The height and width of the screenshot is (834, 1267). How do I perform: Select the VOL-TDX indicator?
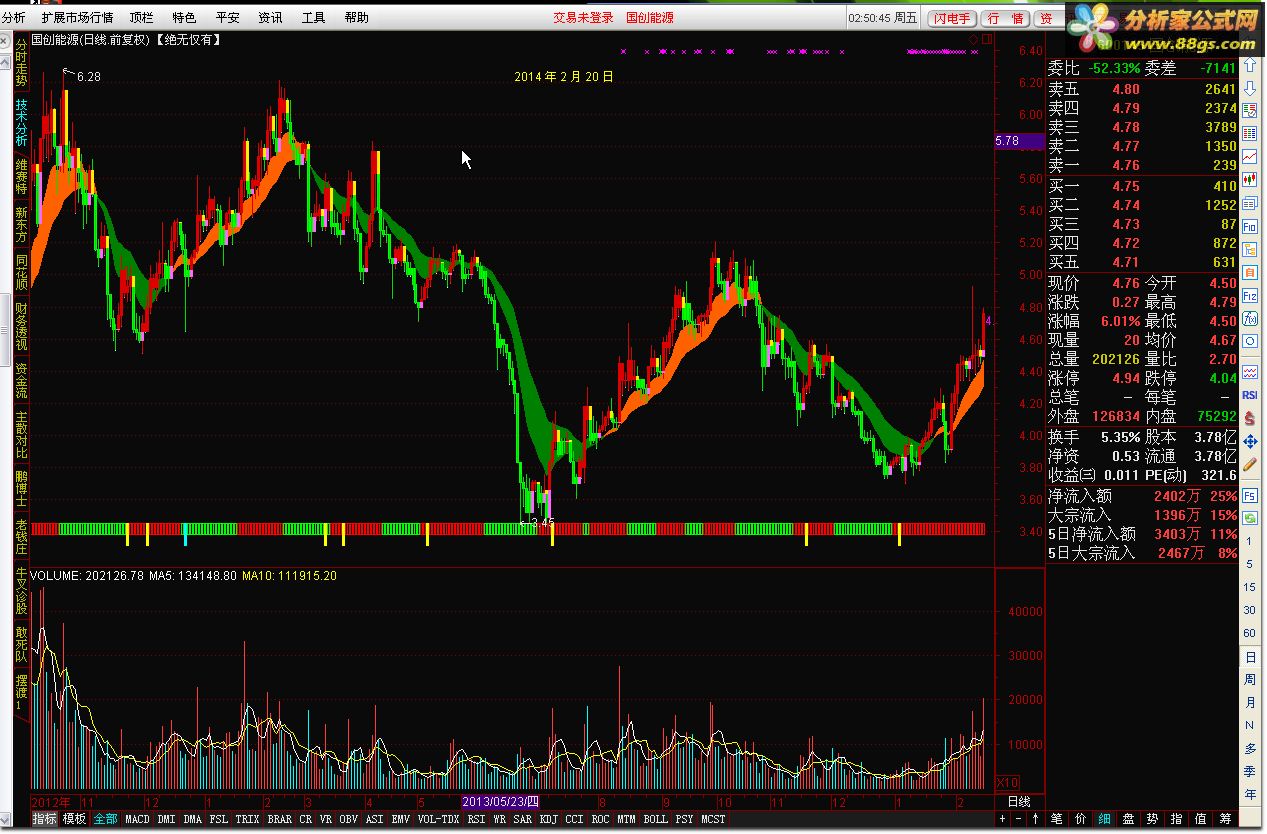pyautogui.click(x=438, y=819)
